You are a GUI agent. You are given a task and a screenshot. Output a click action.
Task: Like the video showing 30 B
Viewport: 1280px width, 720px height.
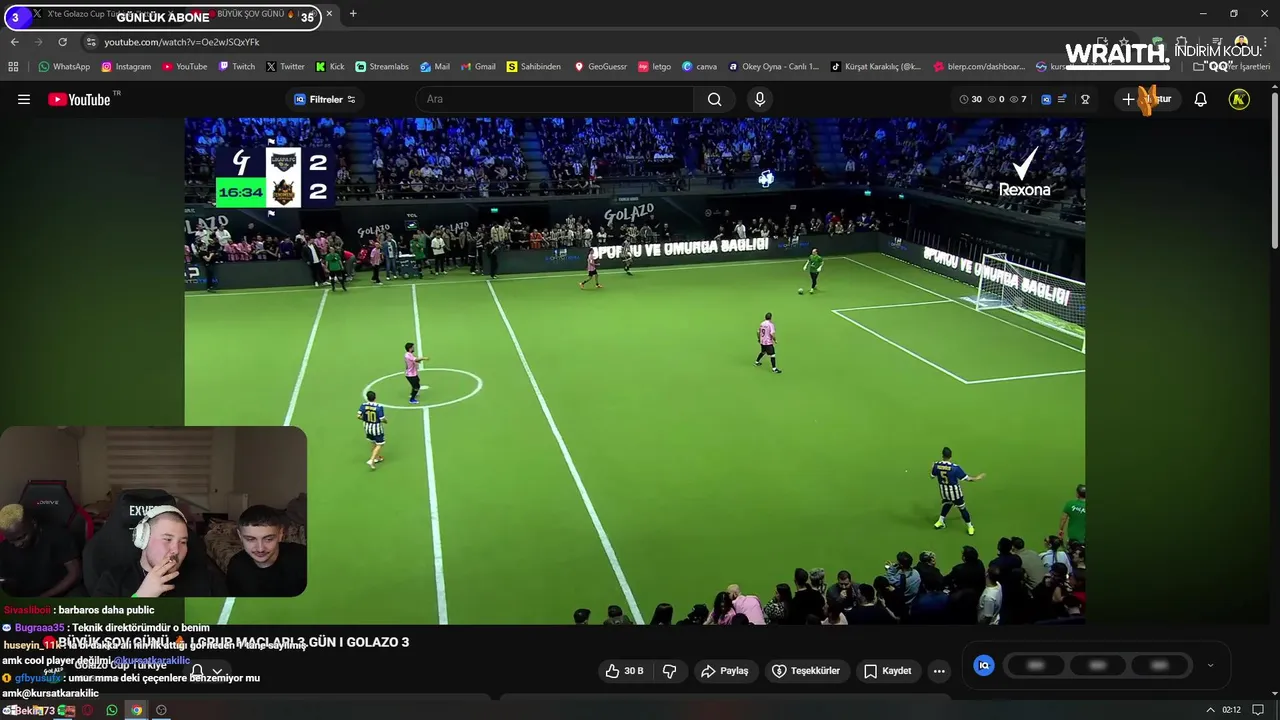click(x=624, y=671)
